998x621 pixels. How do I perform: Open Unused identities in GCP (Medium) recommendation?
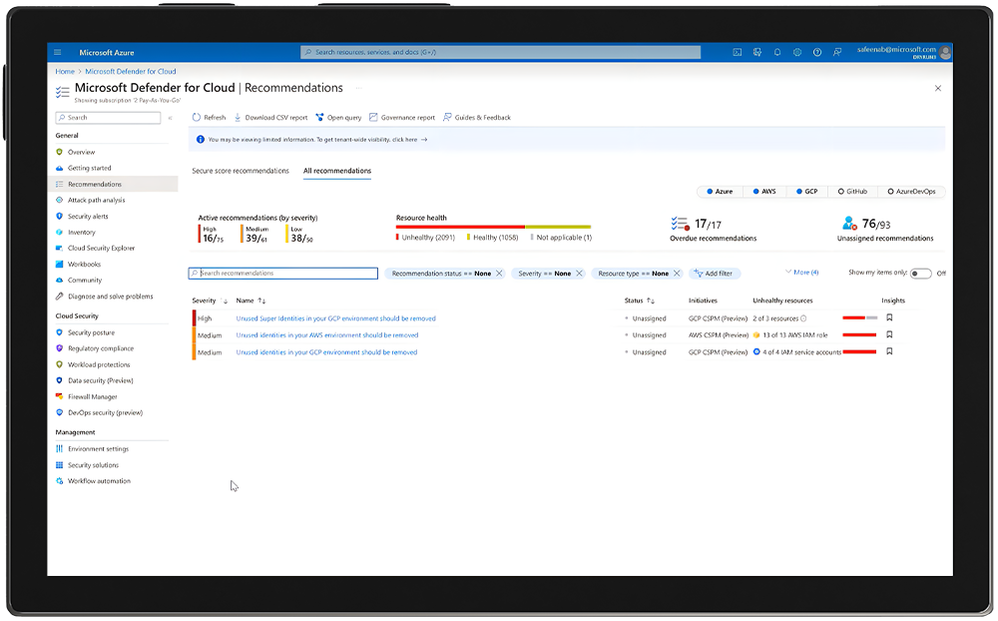pyautogui.click(x=327, y=352)
